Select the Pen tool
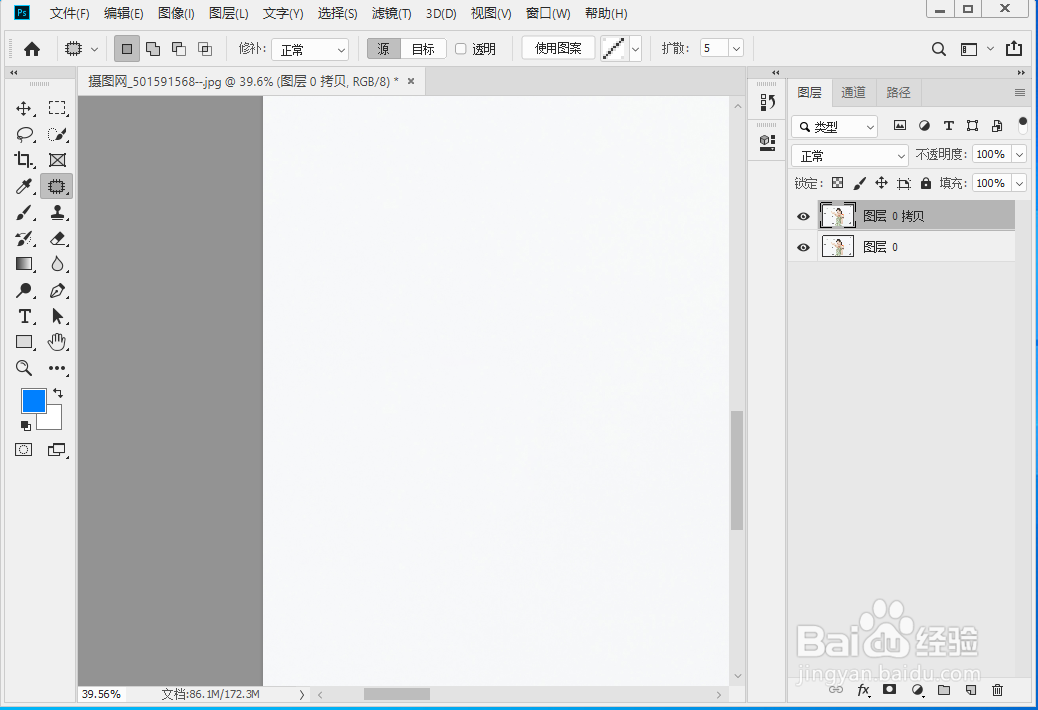This screenshot has height=710, width=1038. [x=57, y=290]
